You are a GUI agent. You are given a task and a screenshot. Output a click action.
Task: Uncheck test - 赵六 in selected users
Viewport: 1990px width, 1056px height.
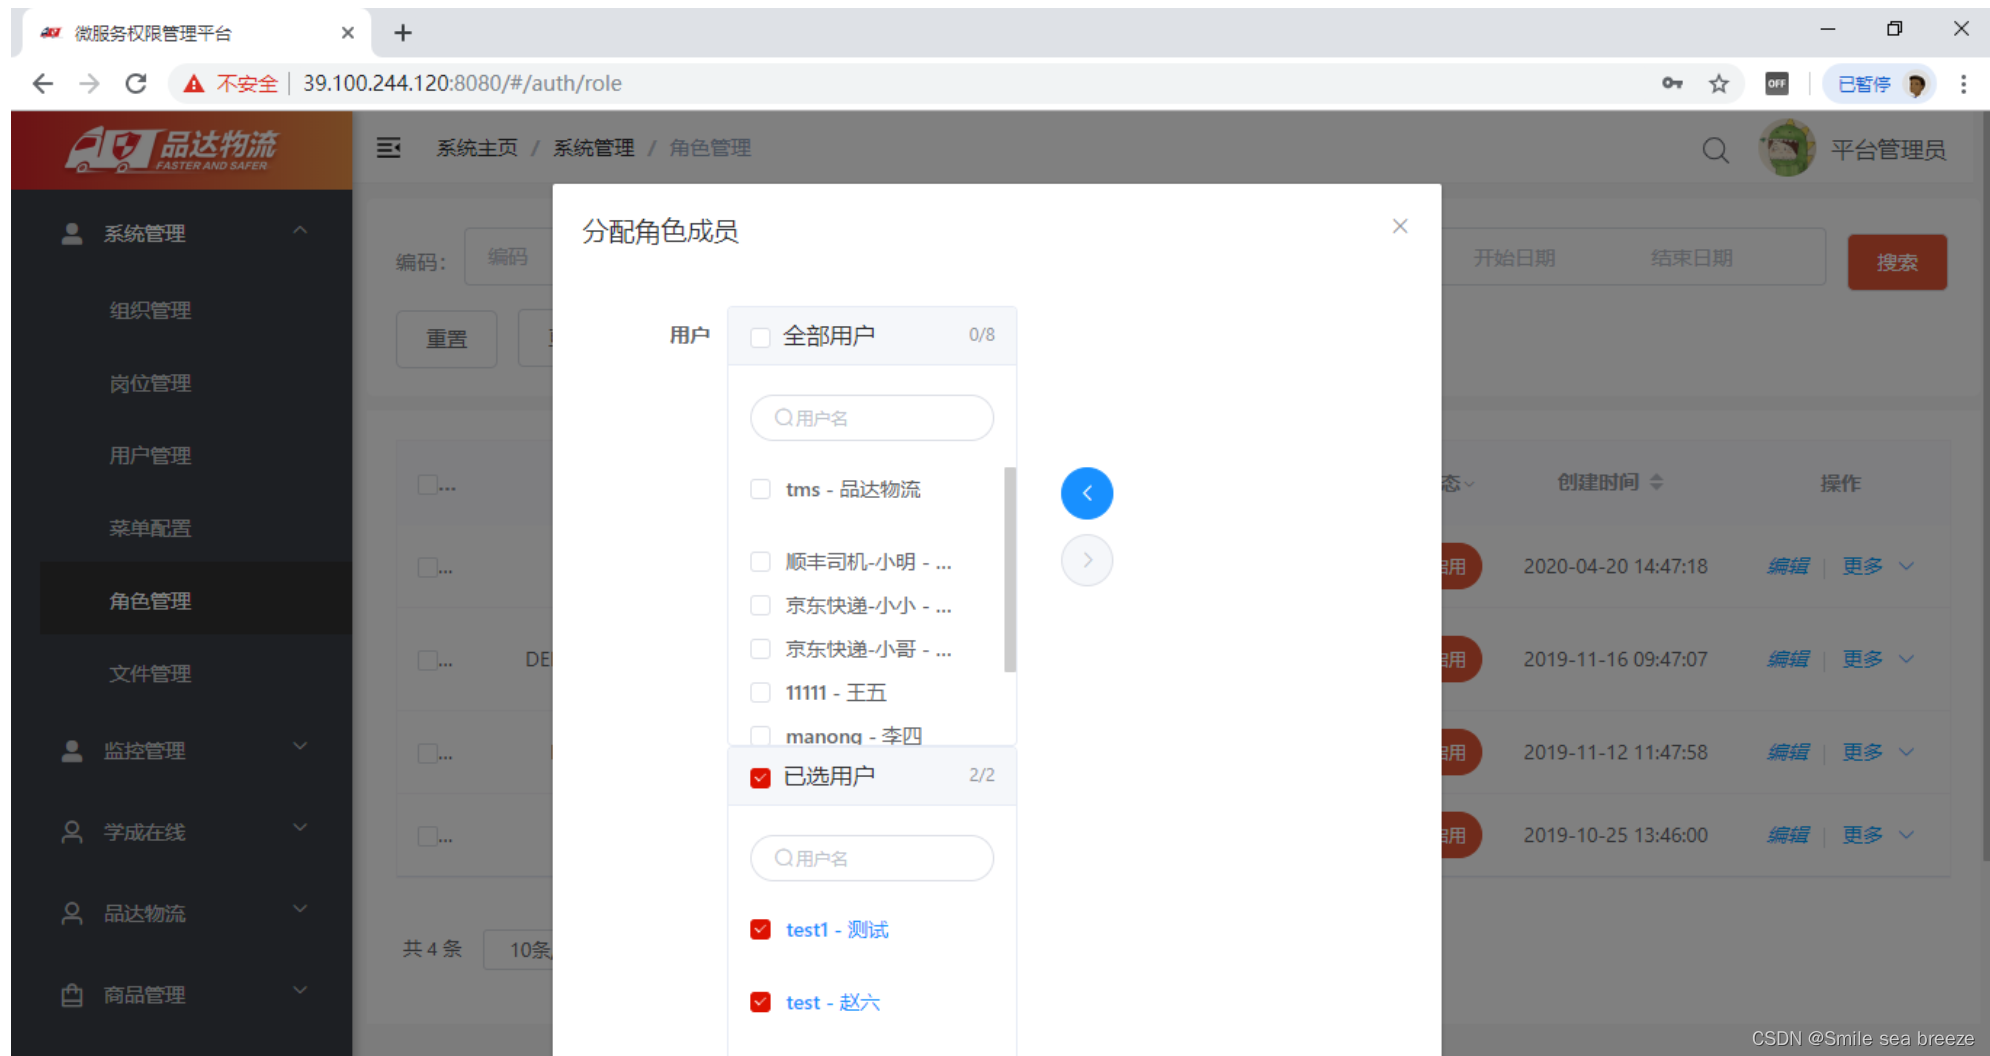760,1002
